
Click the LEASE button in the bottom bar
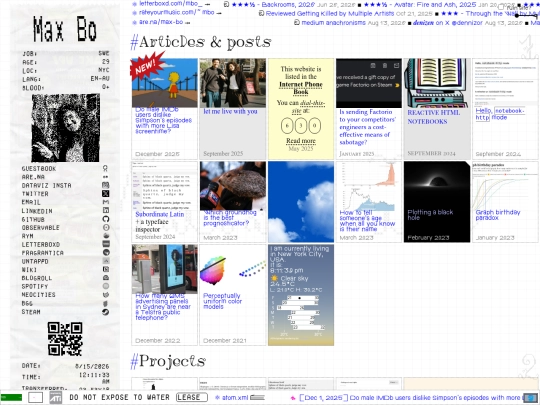pos(192,397)
